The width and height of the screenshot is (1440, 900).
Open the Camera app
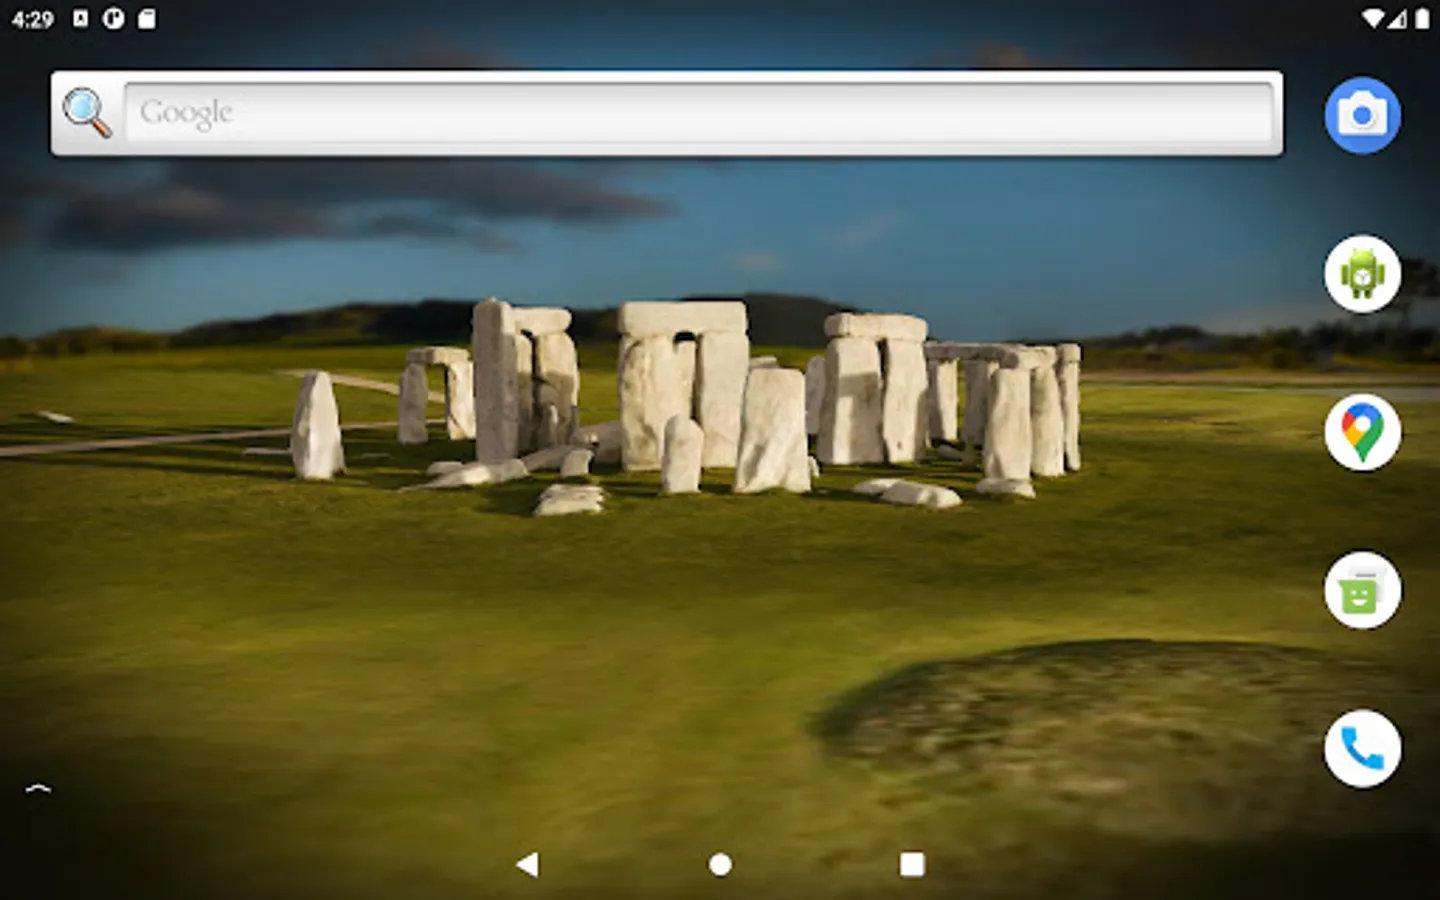(1362, 115)
